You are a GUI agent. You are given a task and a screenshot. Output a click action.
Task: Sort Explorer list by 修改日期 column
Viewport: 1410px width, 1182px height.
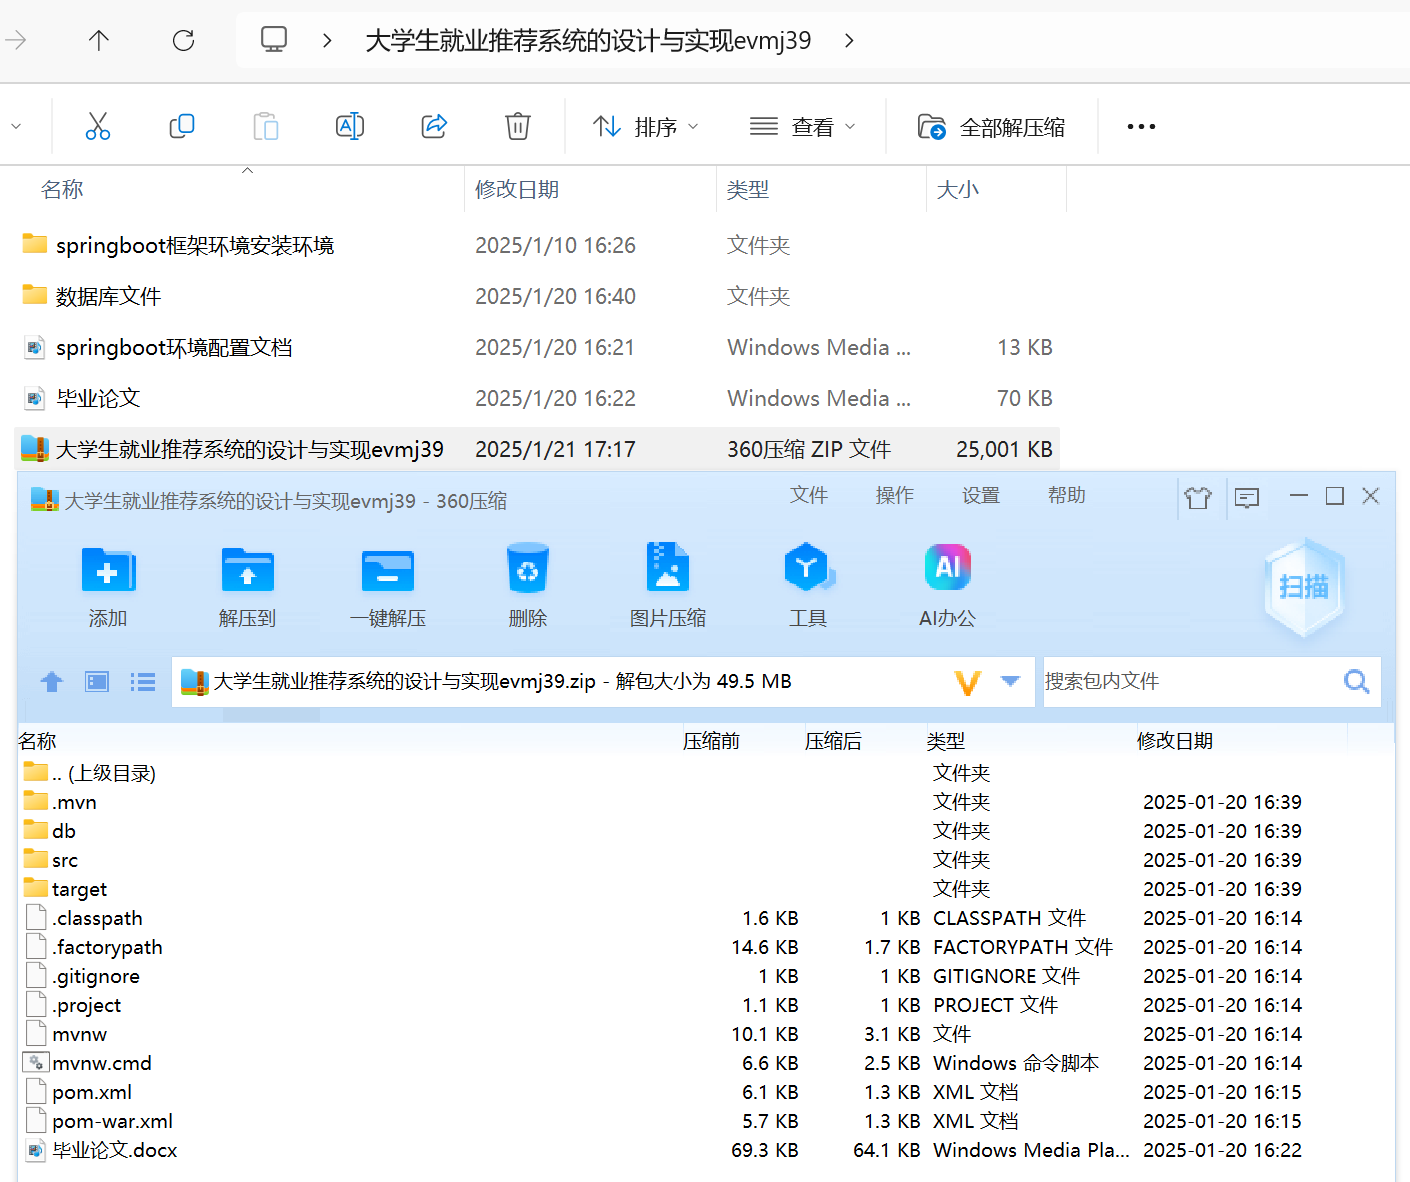(516, 189)
